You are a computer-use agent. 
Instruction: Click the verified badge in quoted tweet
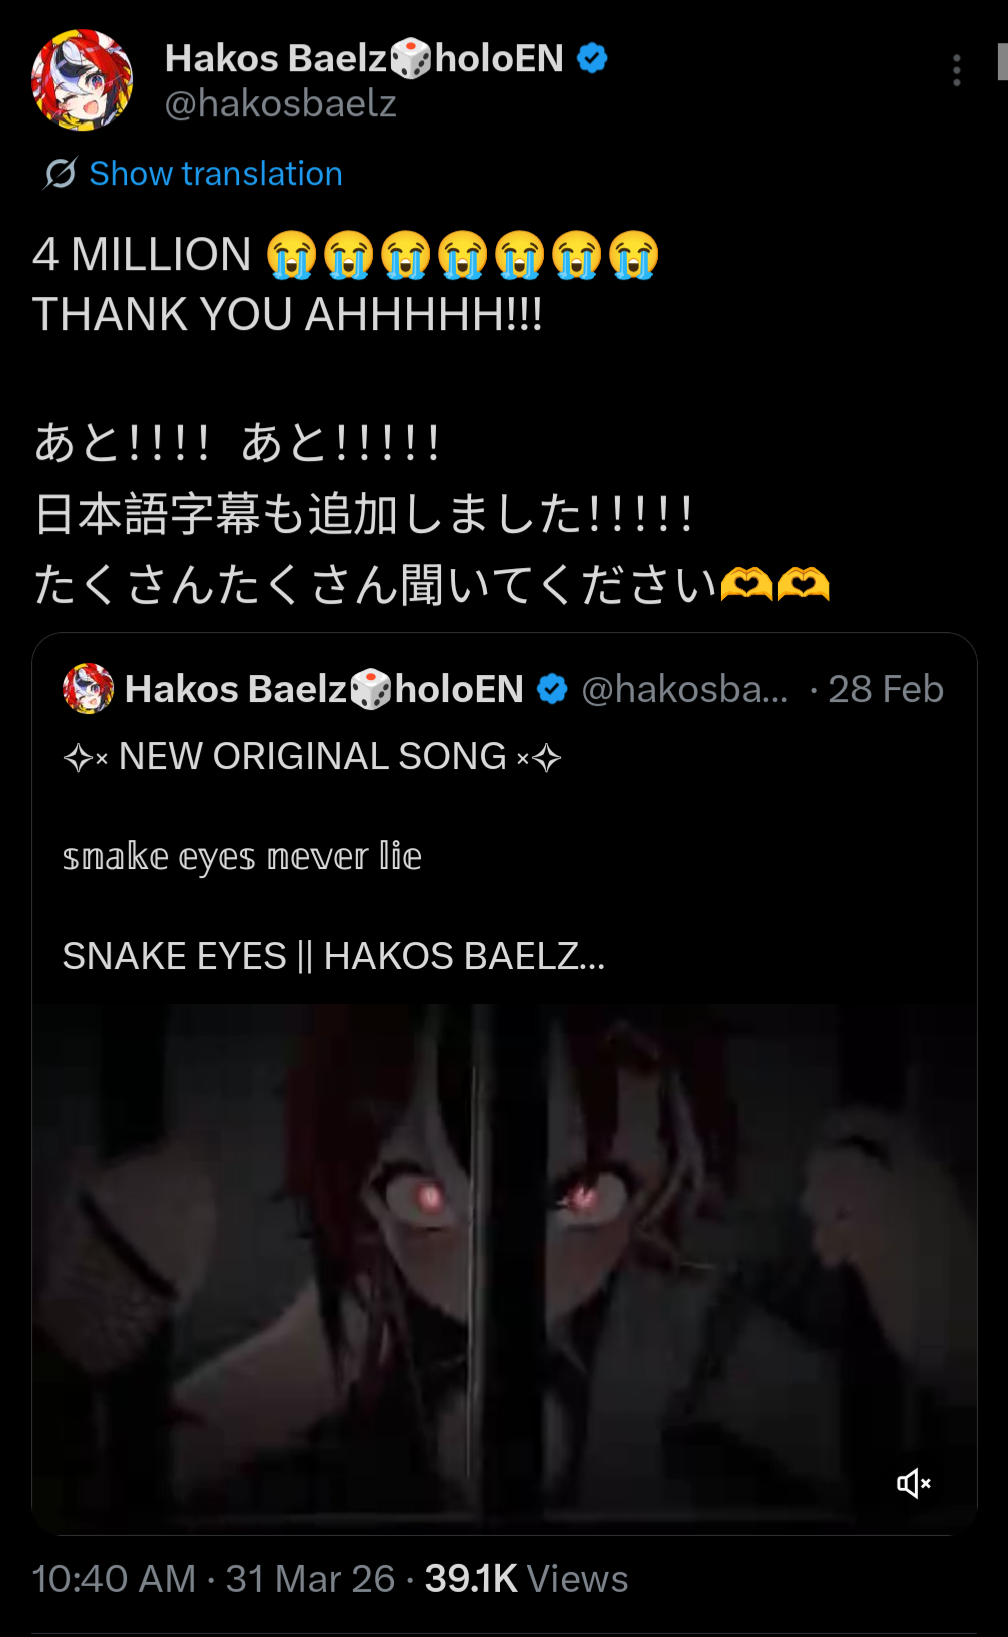coord(552,689)
